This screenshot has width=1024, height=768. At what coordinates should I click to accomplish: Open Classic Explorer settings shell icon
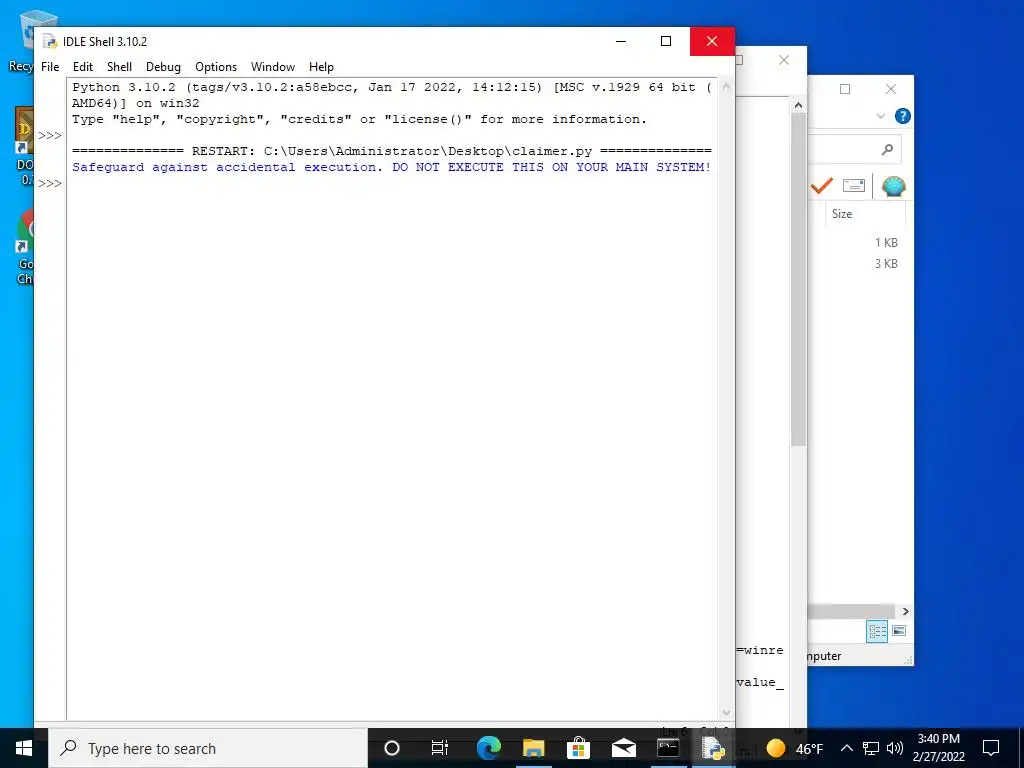[893, 186]
